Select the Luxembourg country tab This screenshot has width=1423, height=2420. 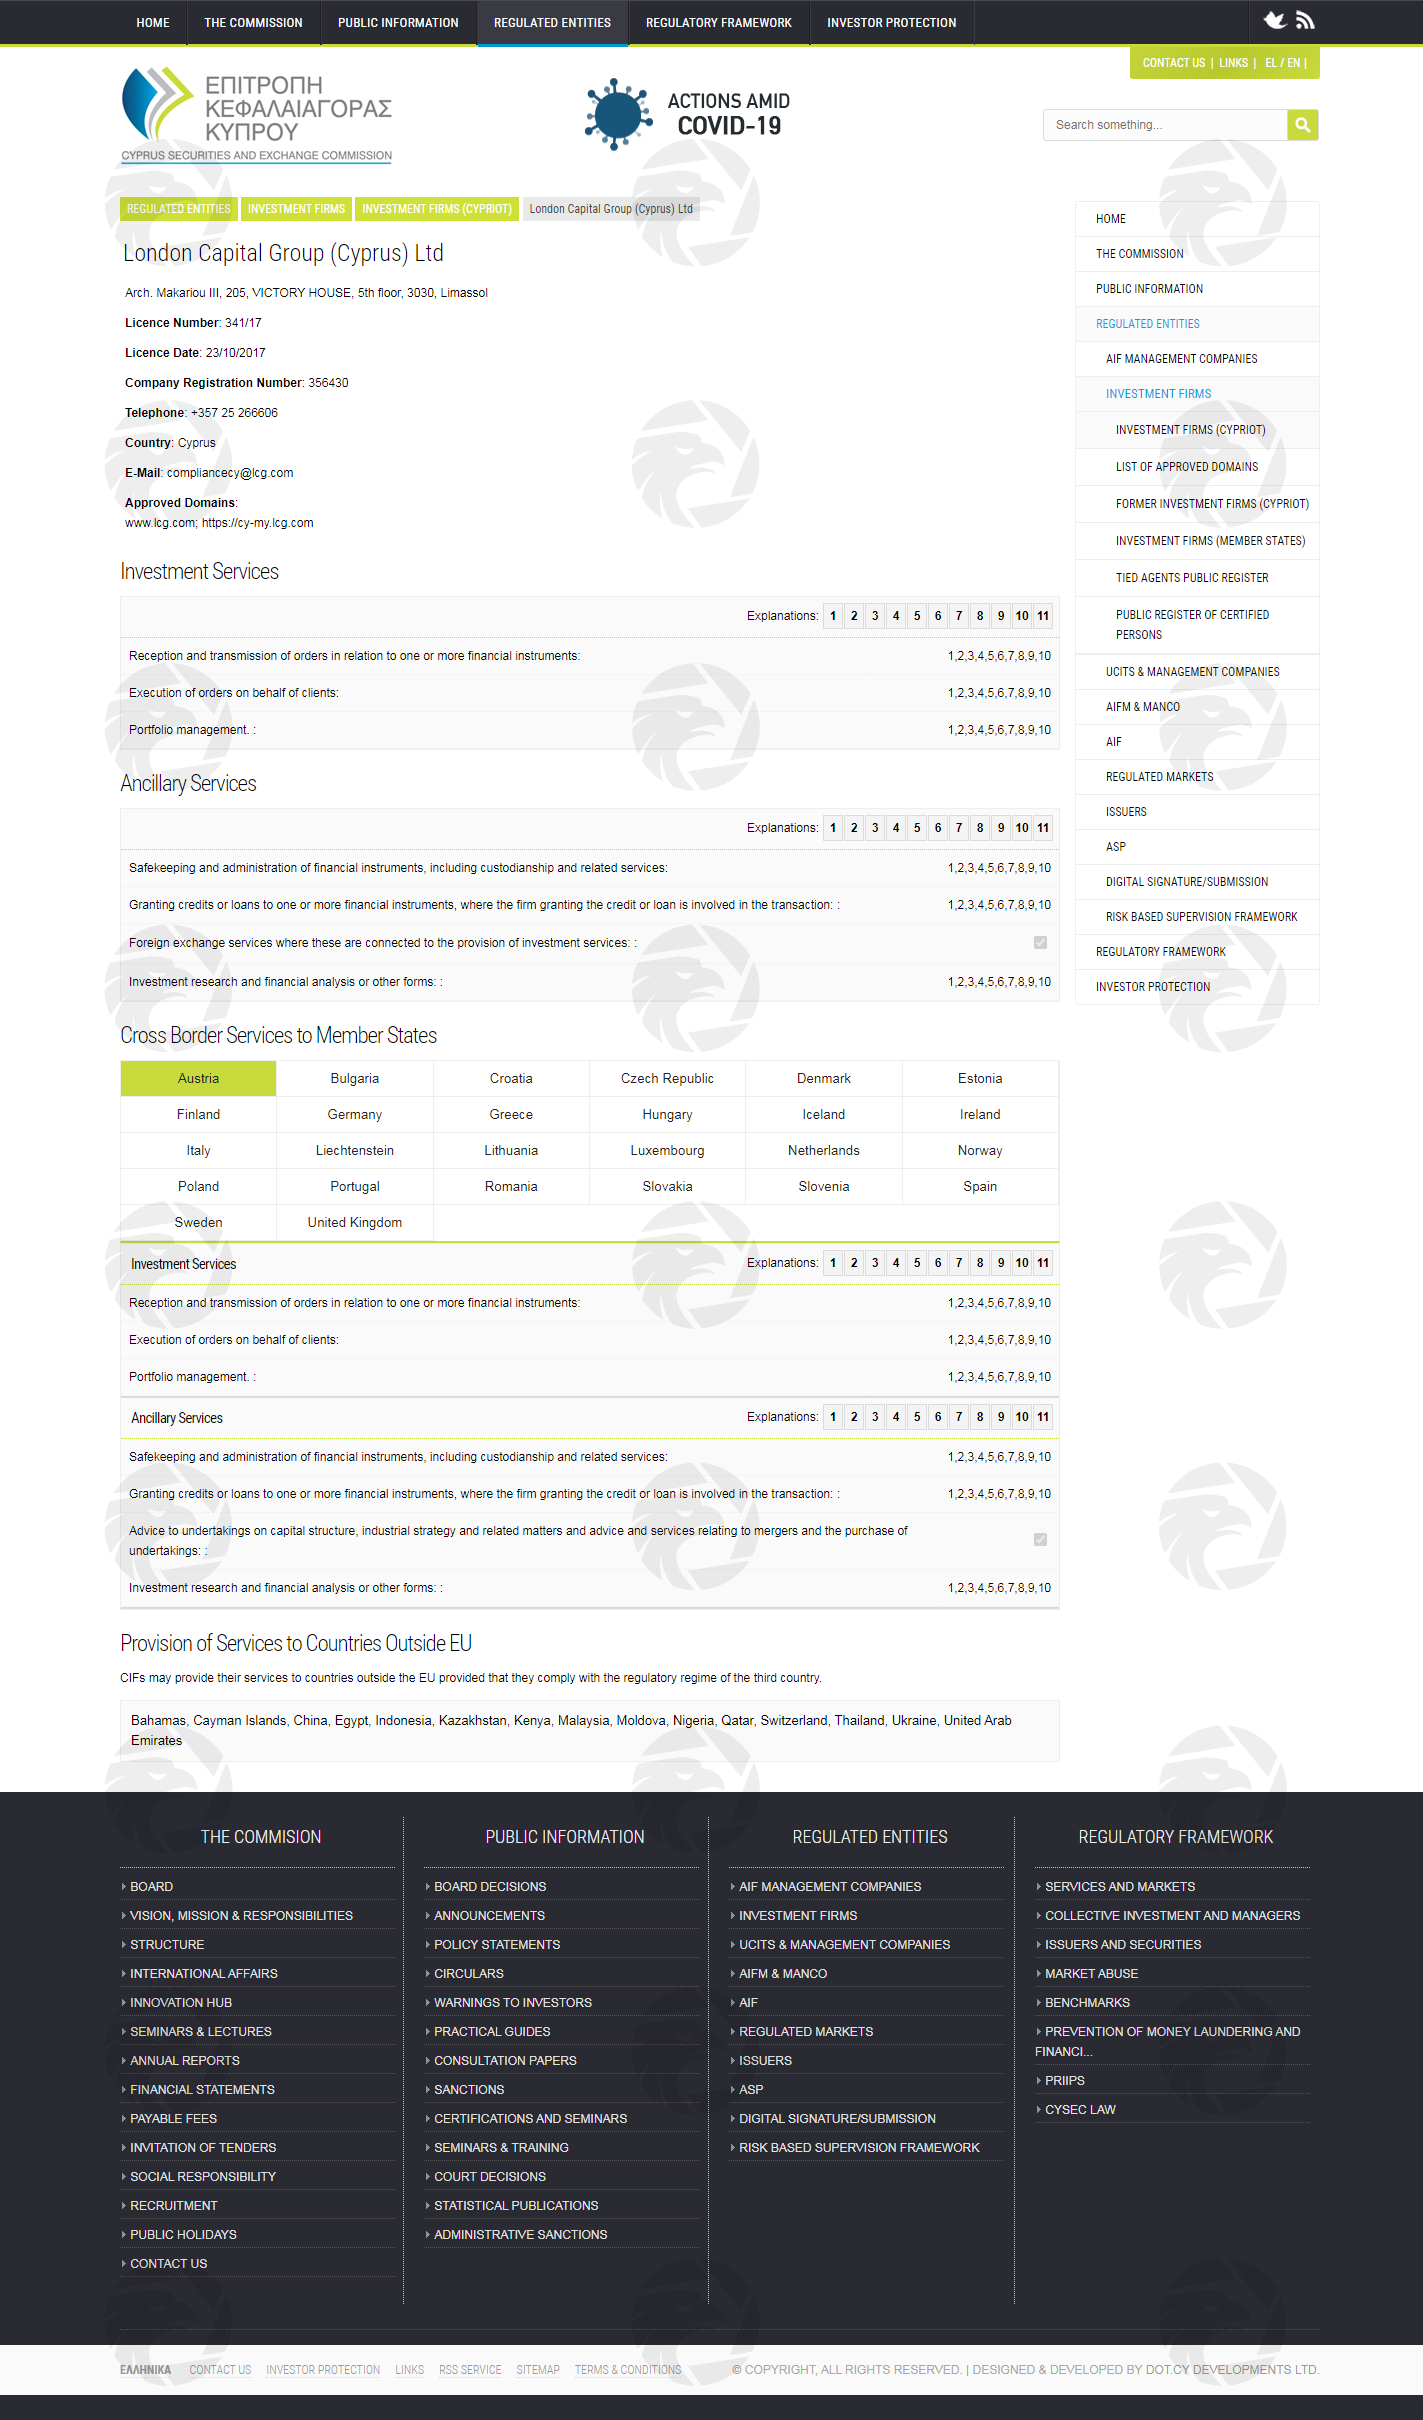[x=667, y=1150]
